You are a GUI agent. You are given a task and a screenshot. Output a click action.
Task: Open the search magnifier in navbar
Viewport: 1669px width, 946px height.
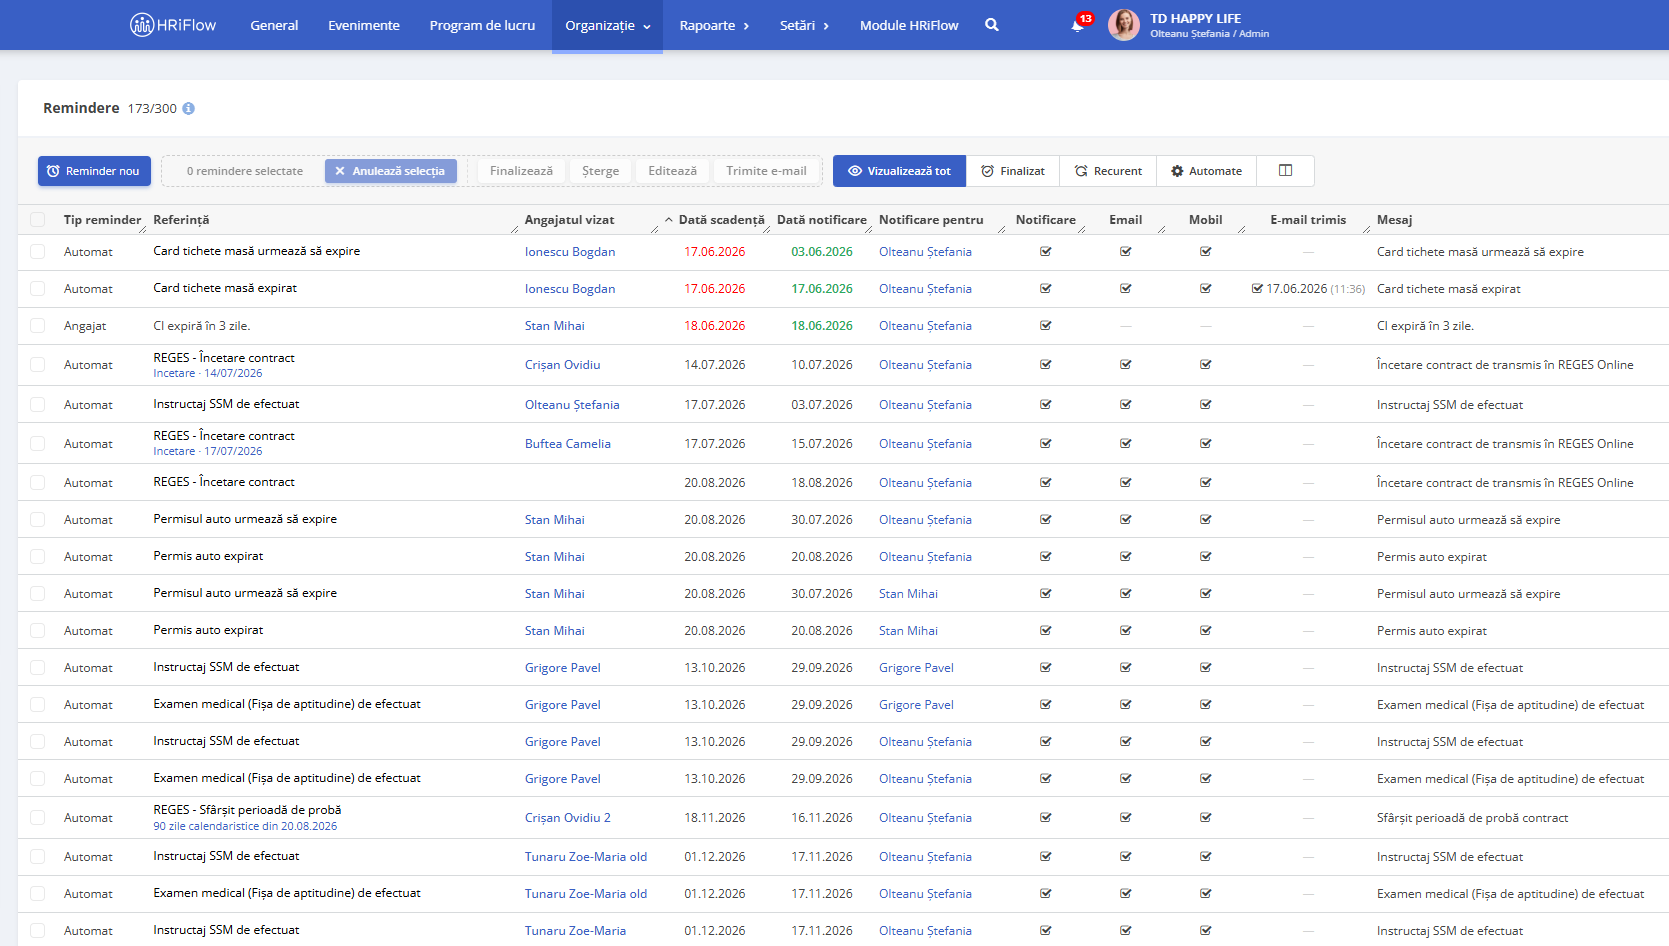pyautogui.click(x=991, y=25)
